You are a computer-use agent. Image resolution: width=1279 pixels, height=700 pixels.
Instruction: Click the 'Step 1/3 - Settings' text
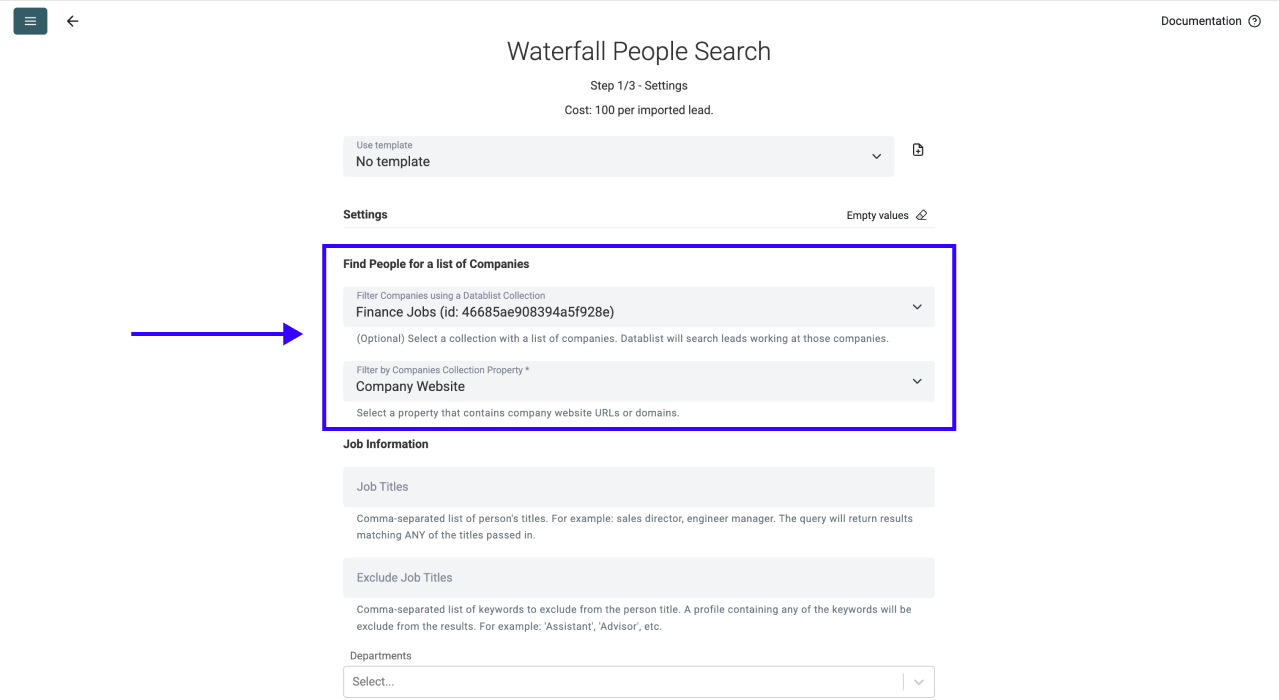click(x=639, y=86)
